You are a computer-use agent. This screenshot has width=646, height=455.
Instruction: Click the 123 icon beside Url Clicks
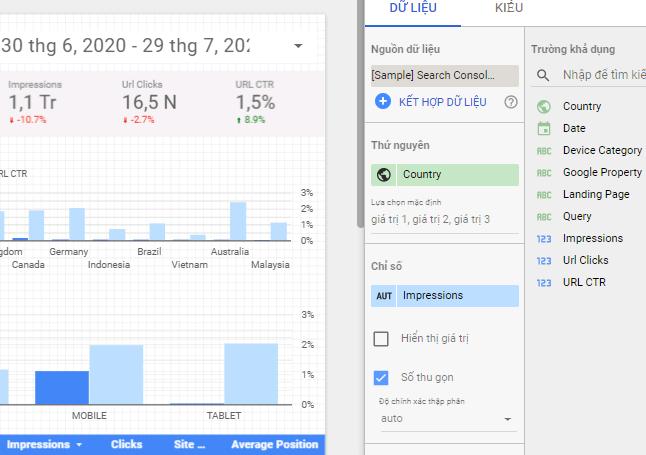pyautogui.click(x=544, y=261)
